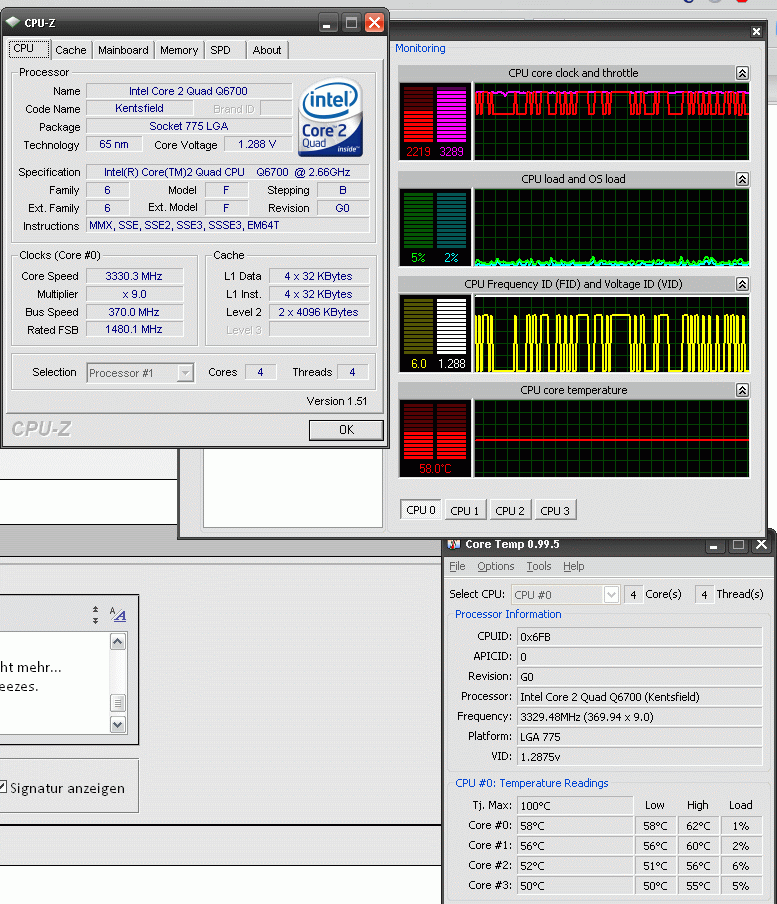Viewport: 777px width, 904px height.
Task: Click the scroll up arrow in the text editor
Action: tap(118, 642)
